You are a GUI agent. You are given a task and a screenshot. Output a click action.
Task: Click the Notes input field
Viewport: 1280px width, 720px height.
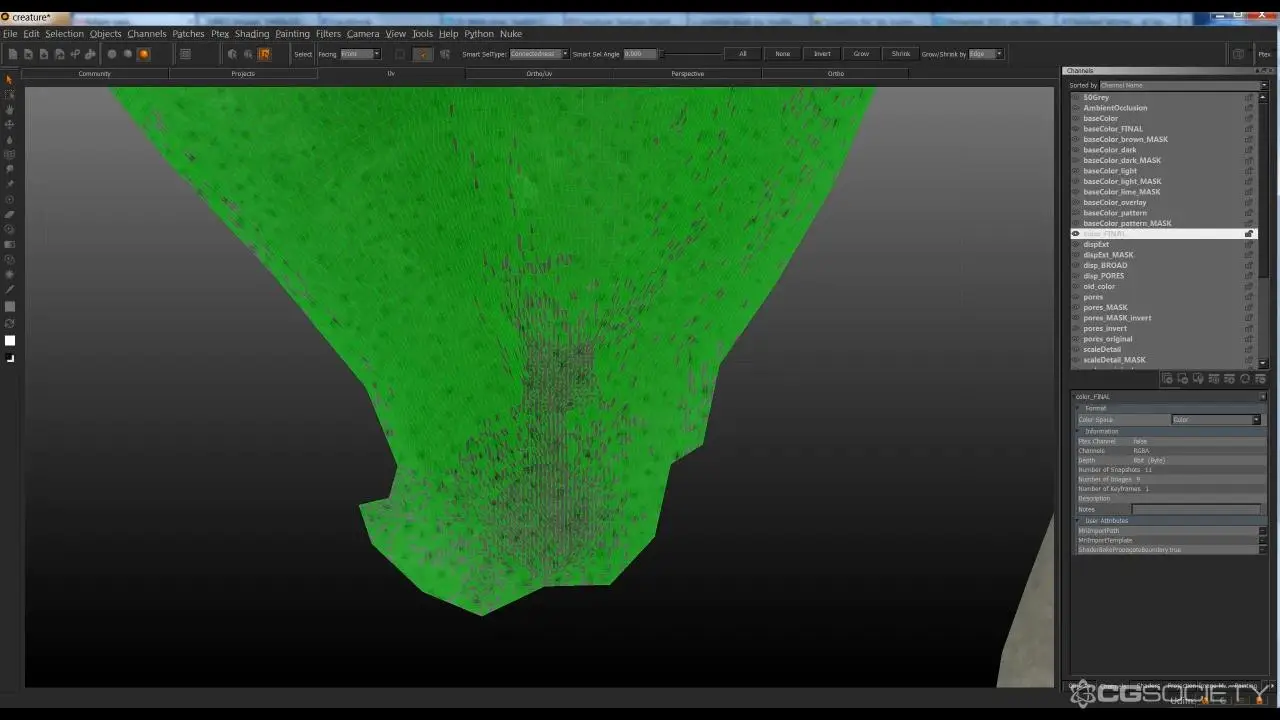point(1196,509)
